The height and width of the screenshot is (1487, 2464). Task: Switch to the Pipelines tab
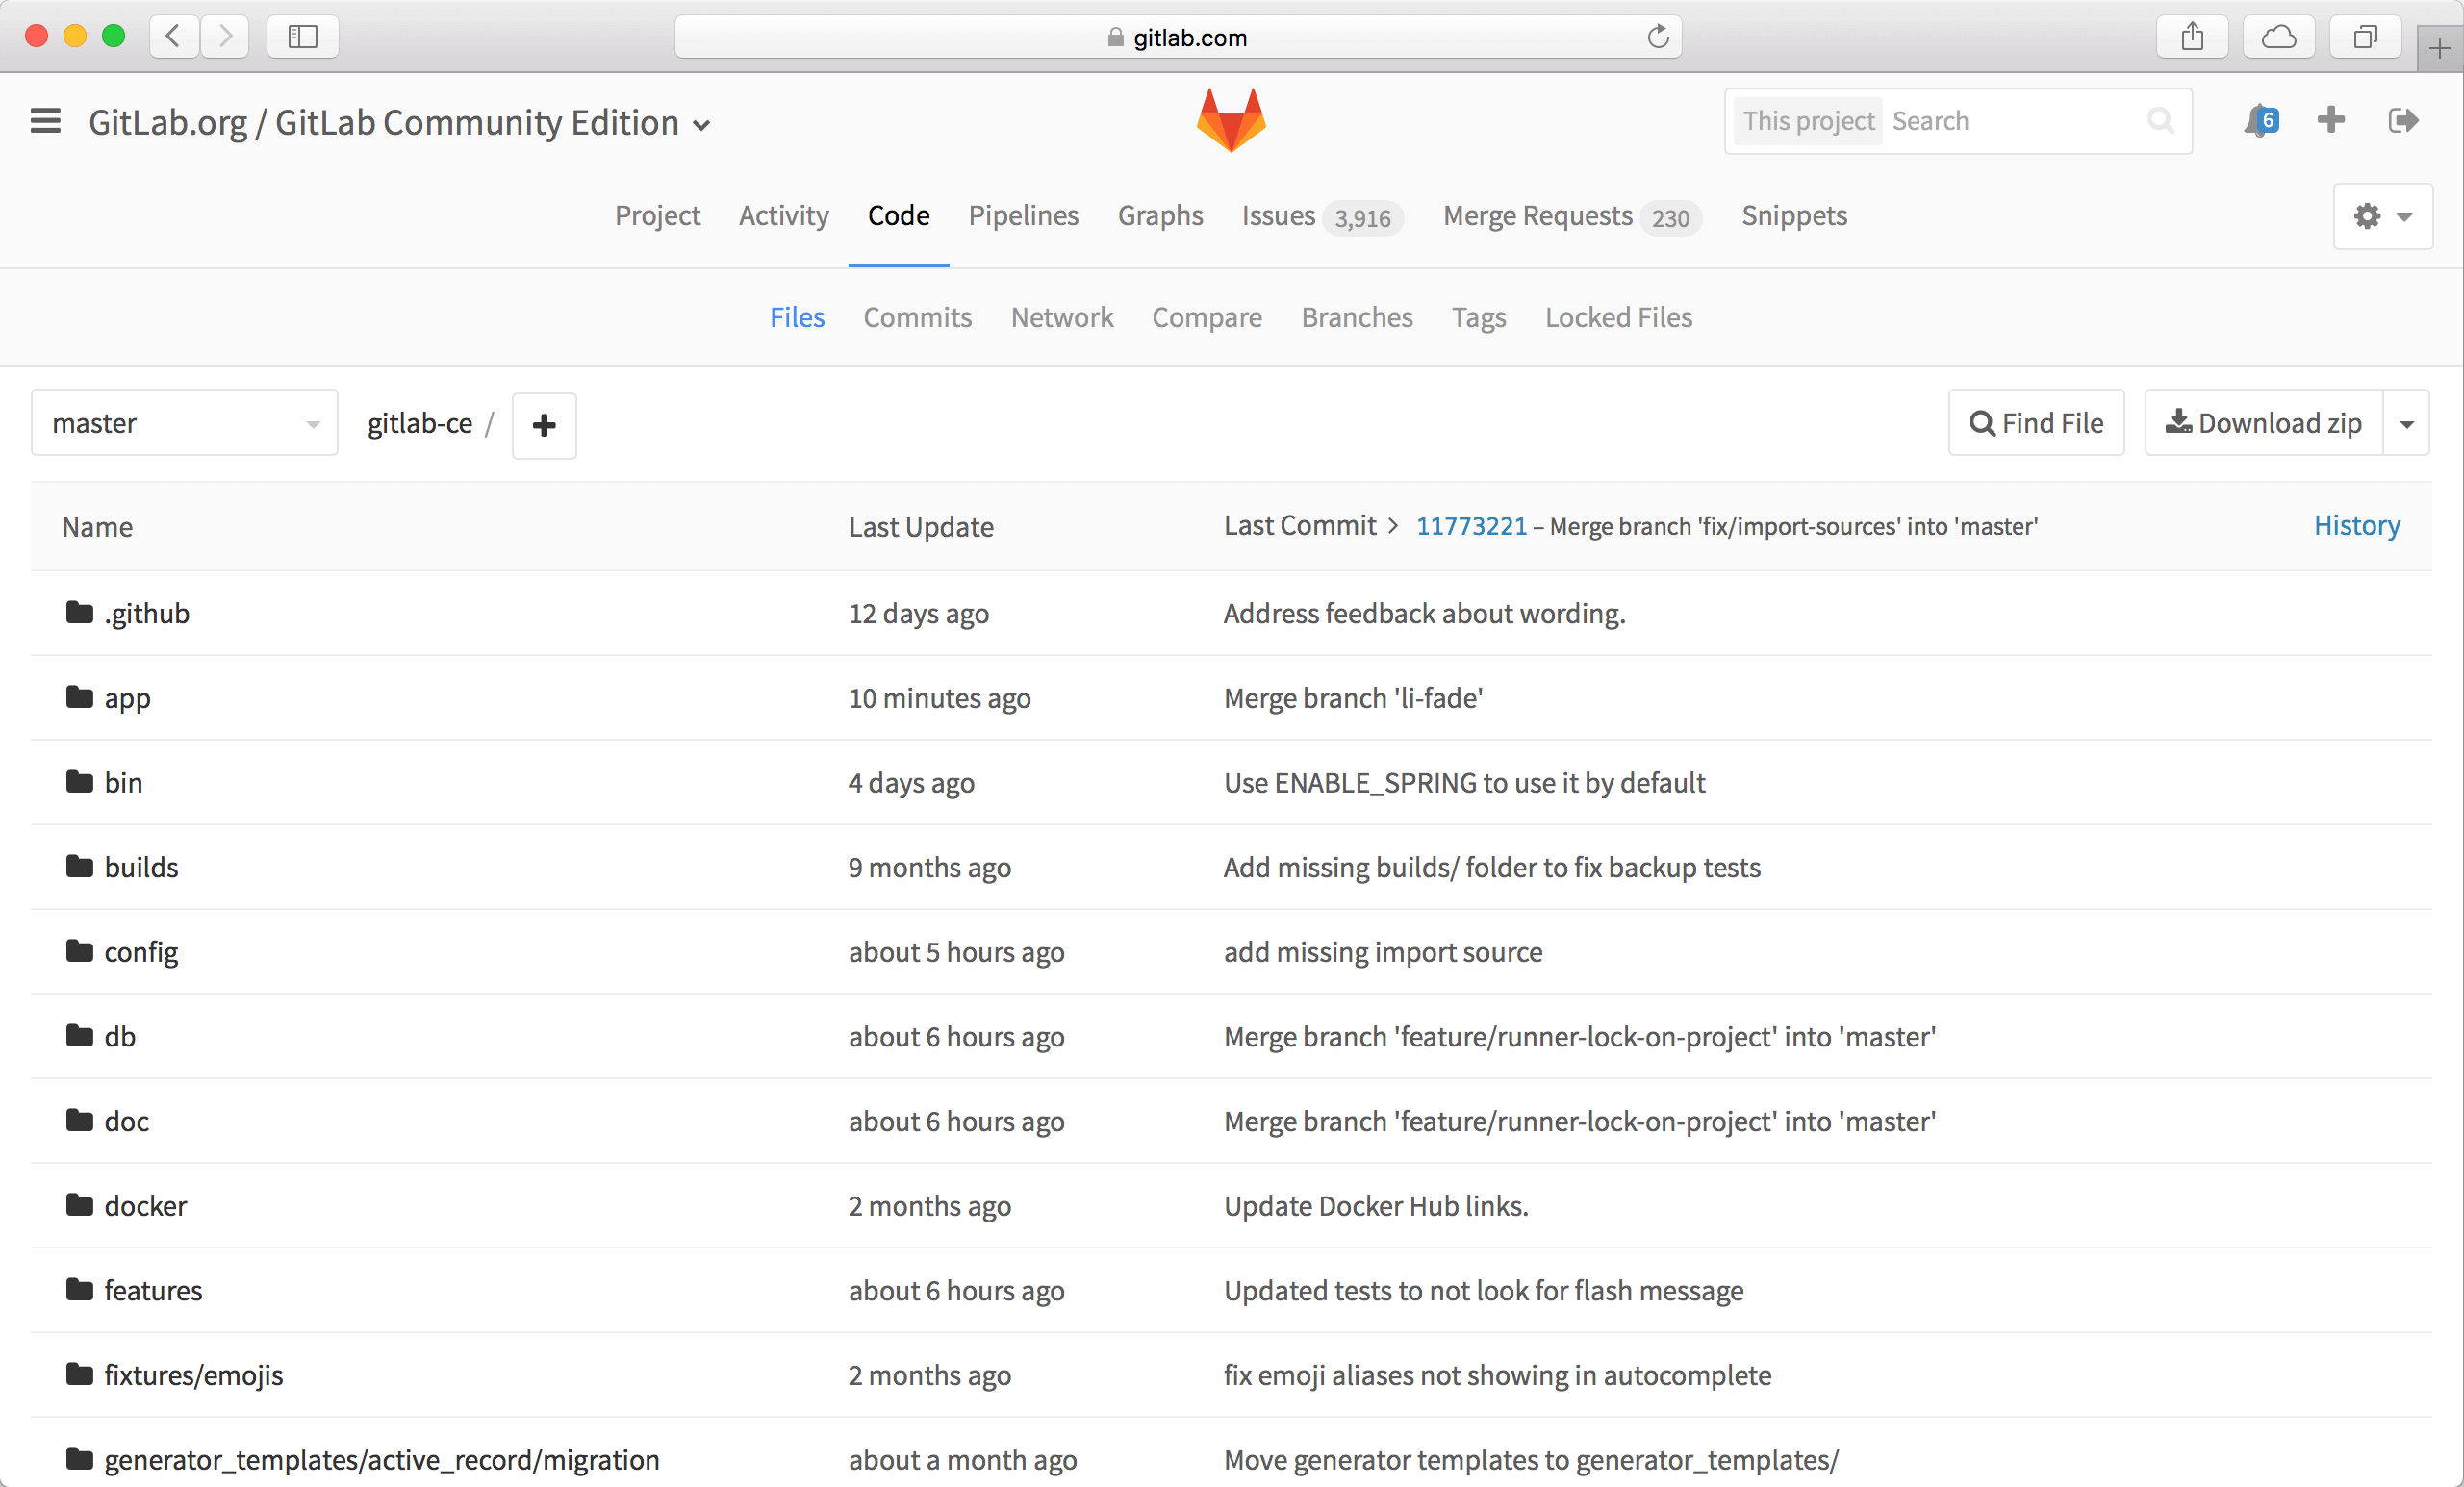[x=1023, y=215]
